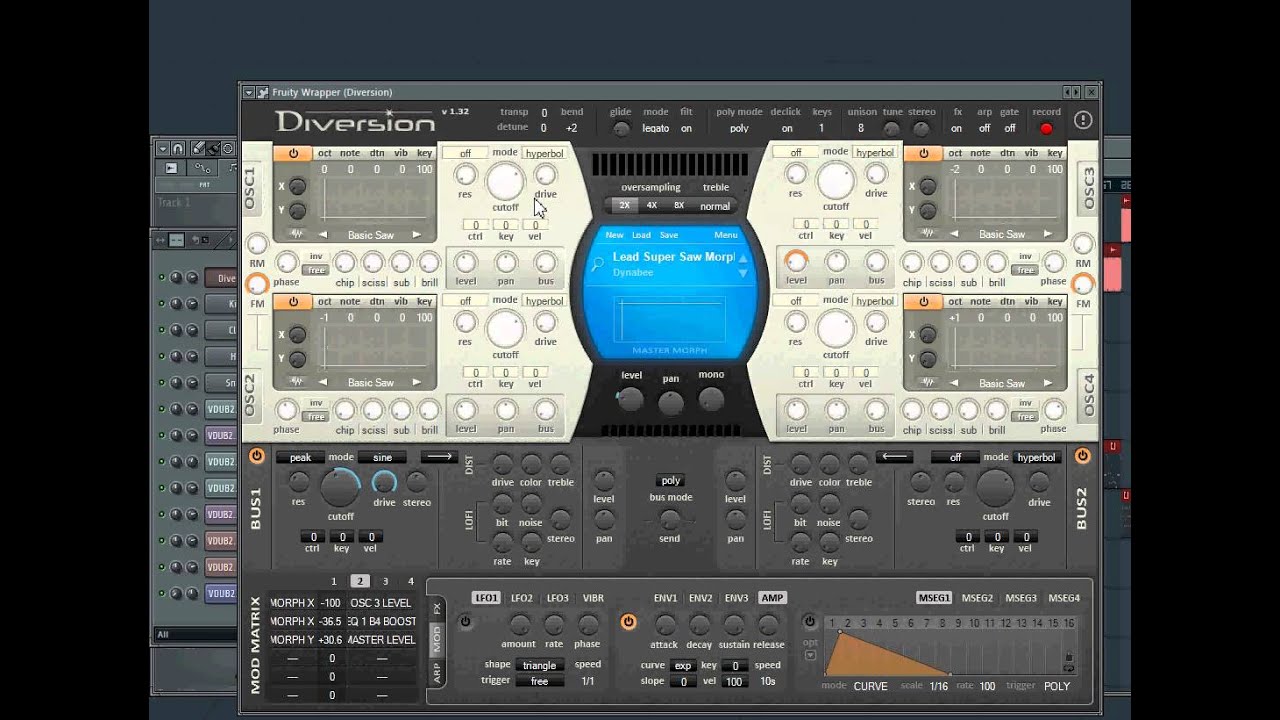Click BUS2 left routing arrow
The width and height of the screenshot is (1280, 720).
[895, 457]
